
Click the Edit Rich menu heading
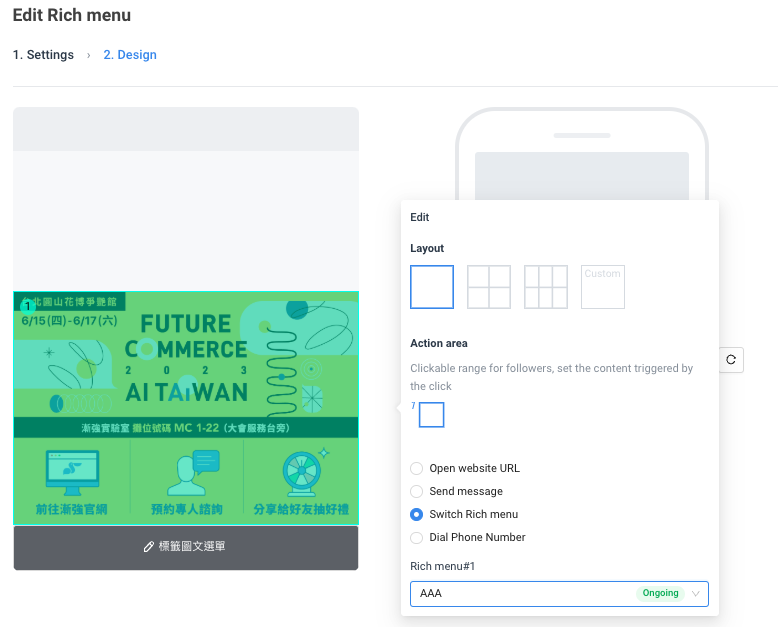(72, 15)
